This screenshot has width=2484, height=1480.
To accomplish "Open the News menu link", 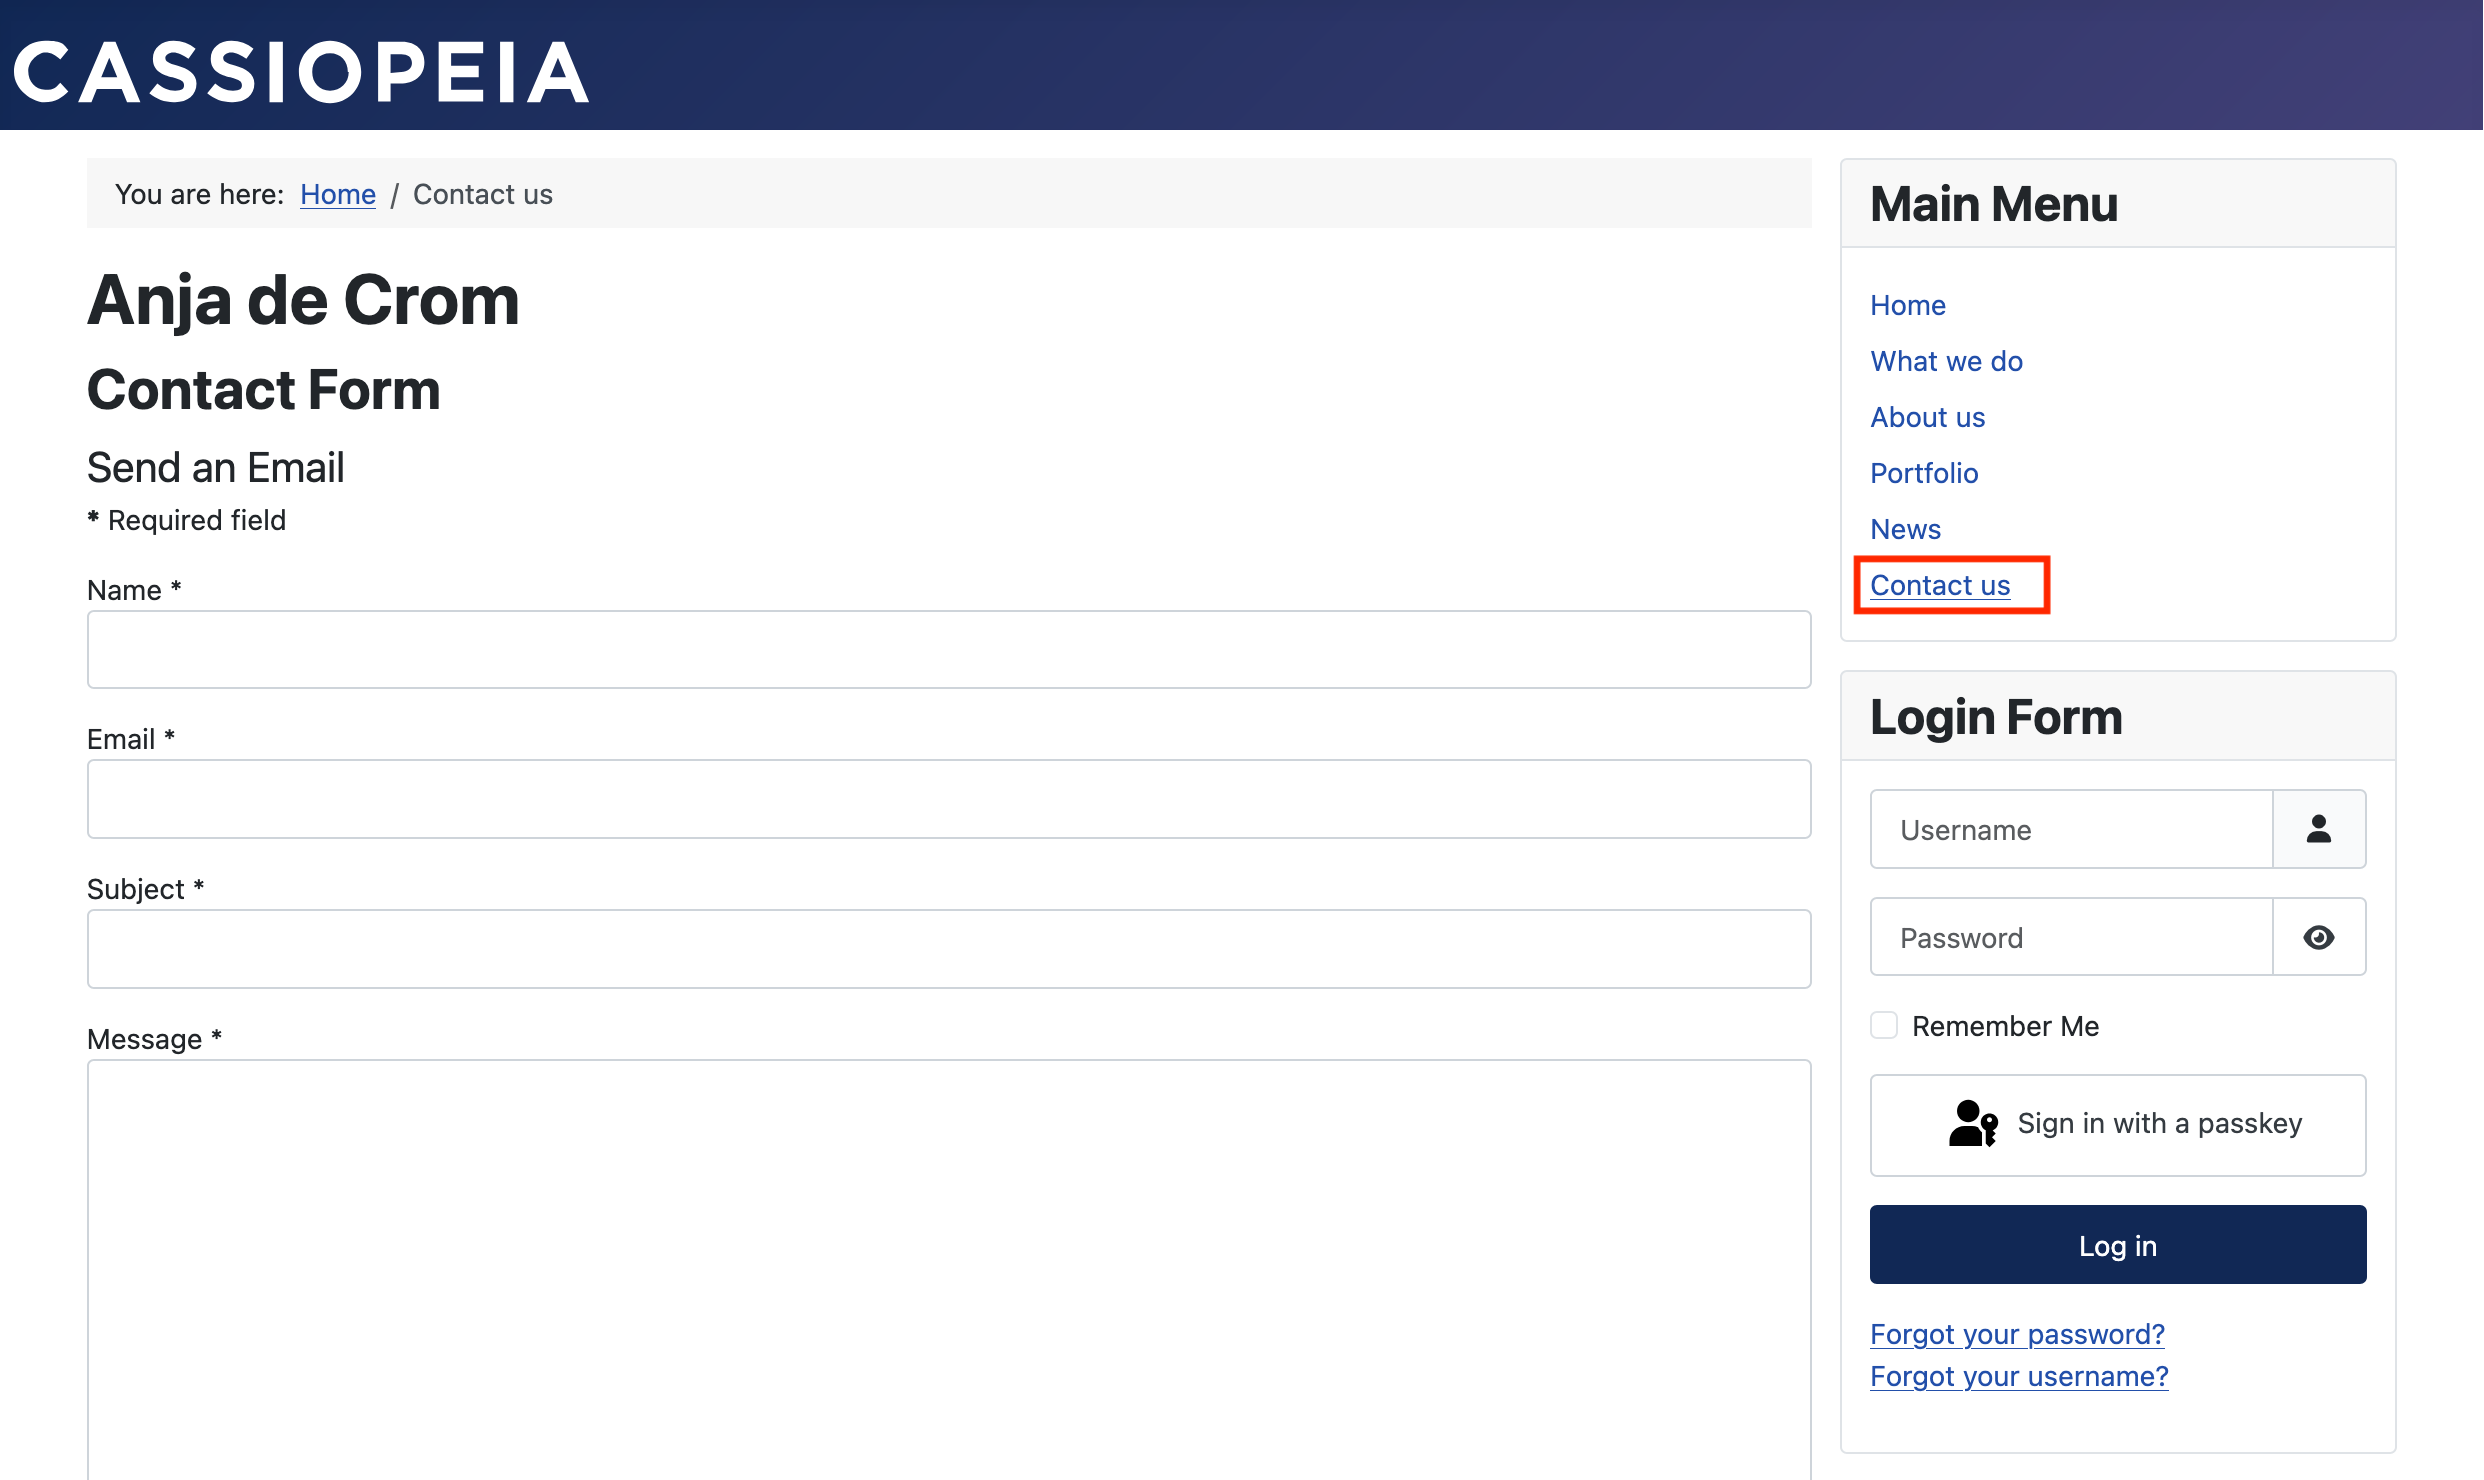I will pos(1904,529).
